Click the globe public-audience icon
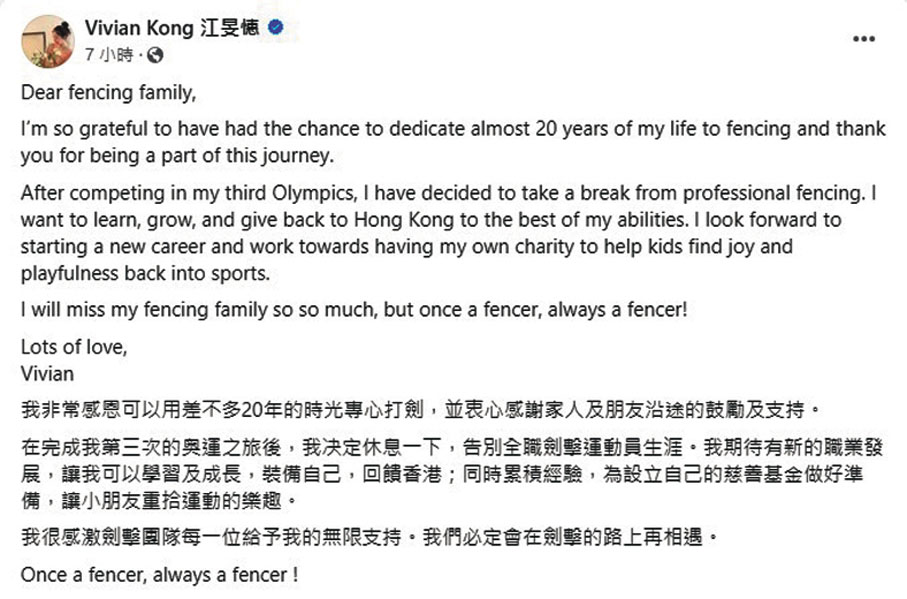This screenshot has width=907, height=599. [x=153, y=54]
